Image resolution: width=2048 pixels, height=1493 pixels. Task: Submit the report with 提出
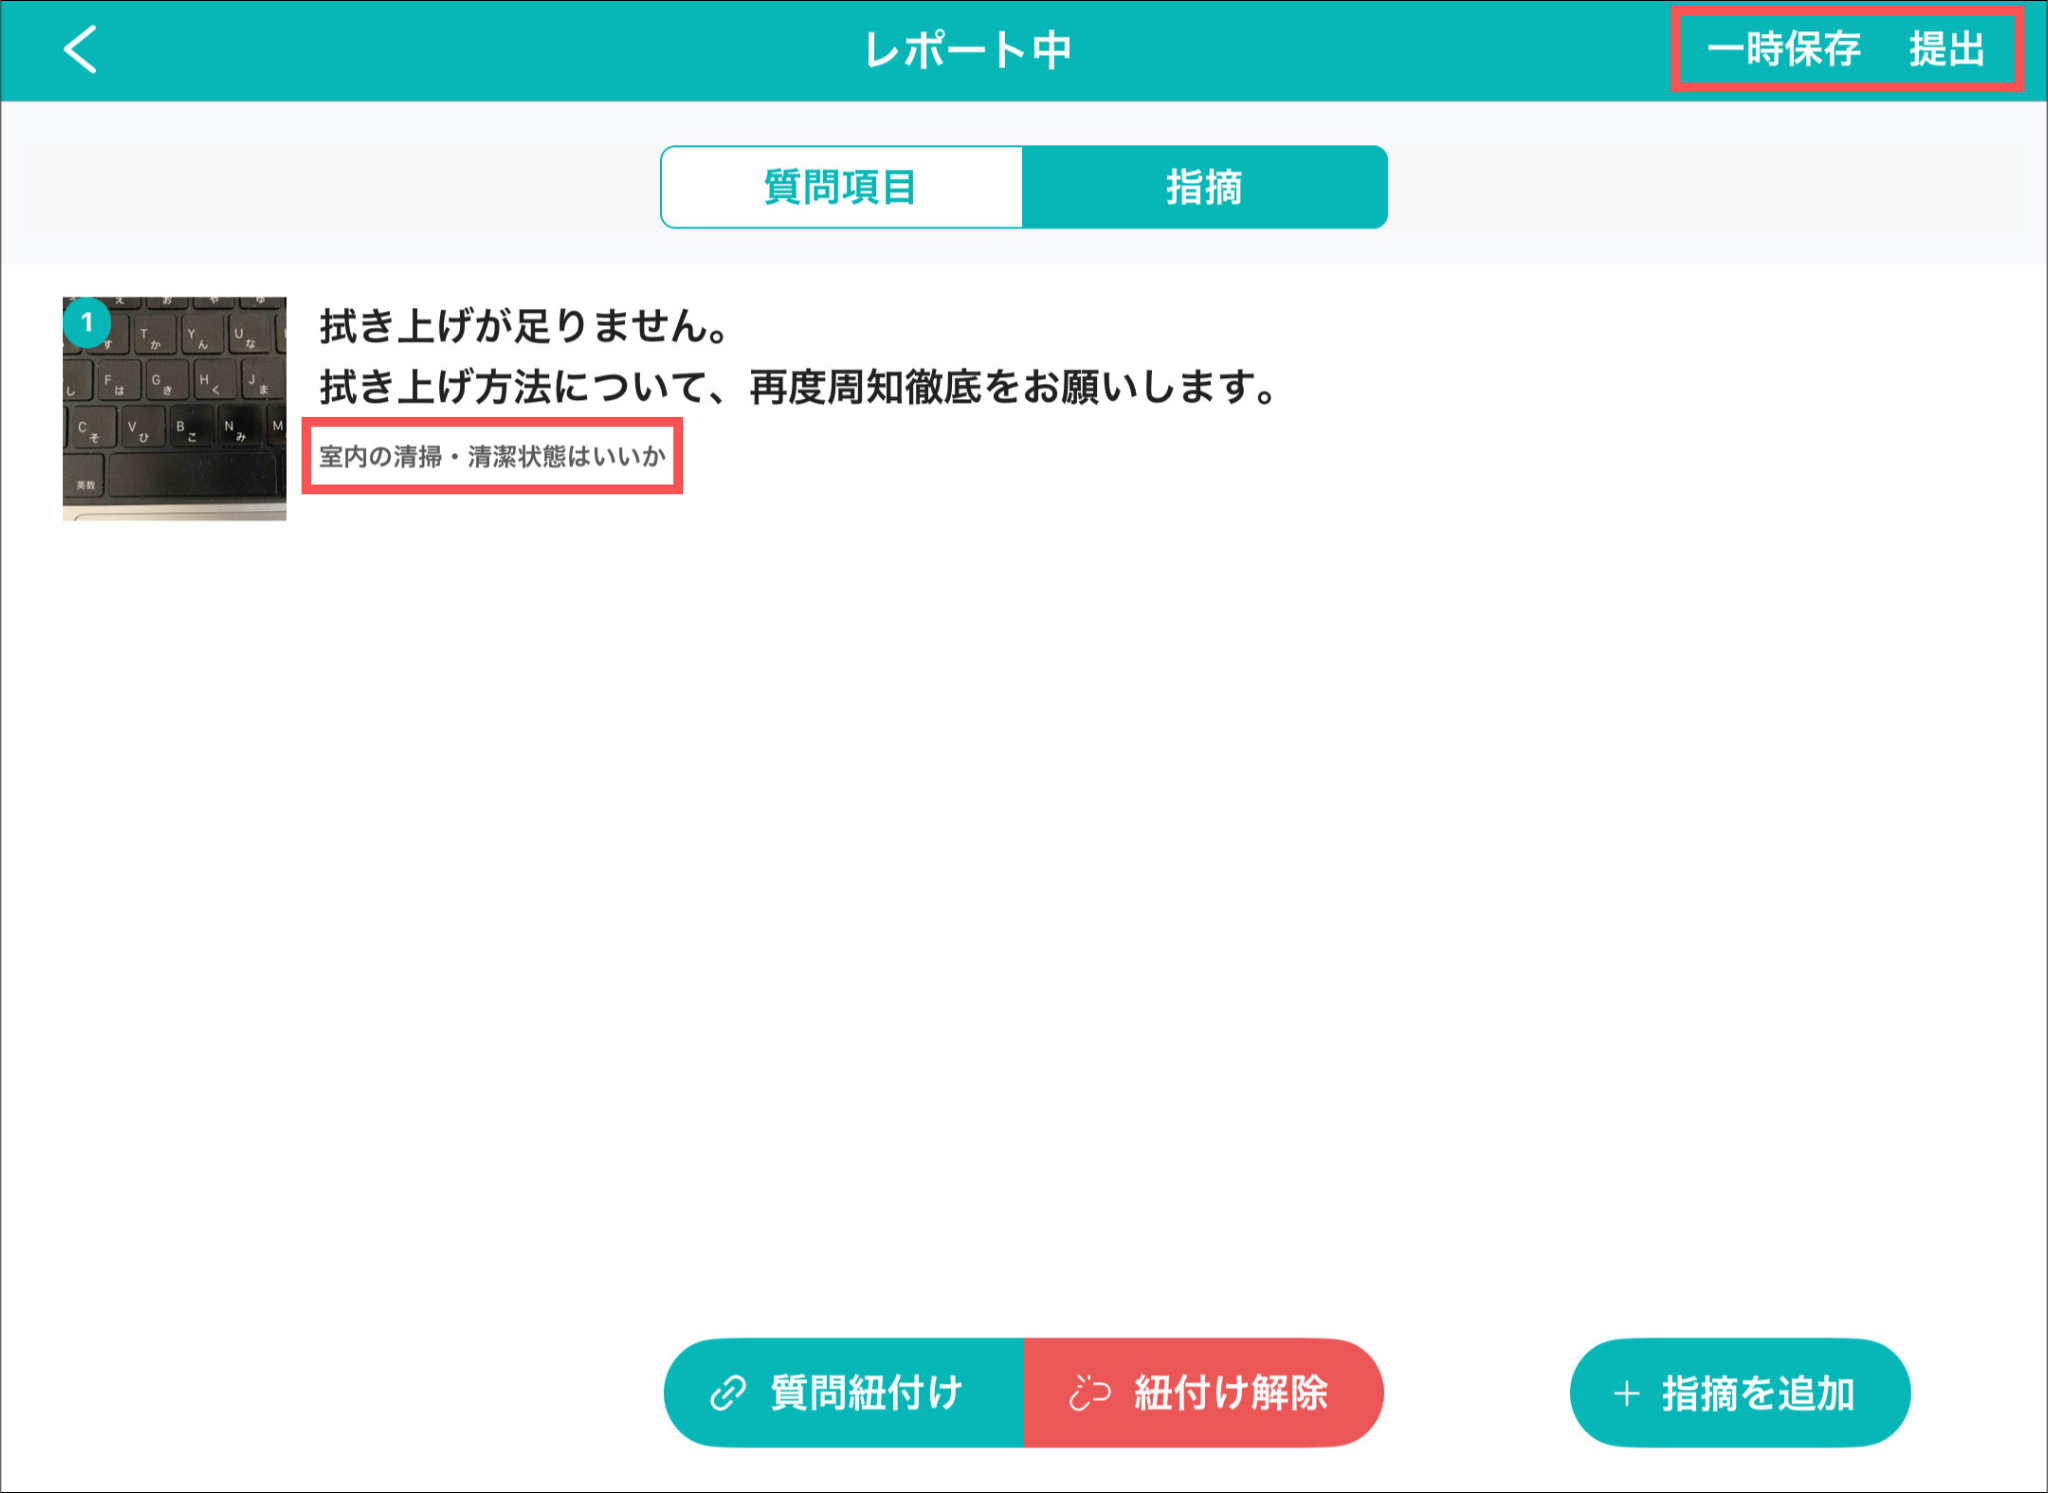coord(1946,49)
